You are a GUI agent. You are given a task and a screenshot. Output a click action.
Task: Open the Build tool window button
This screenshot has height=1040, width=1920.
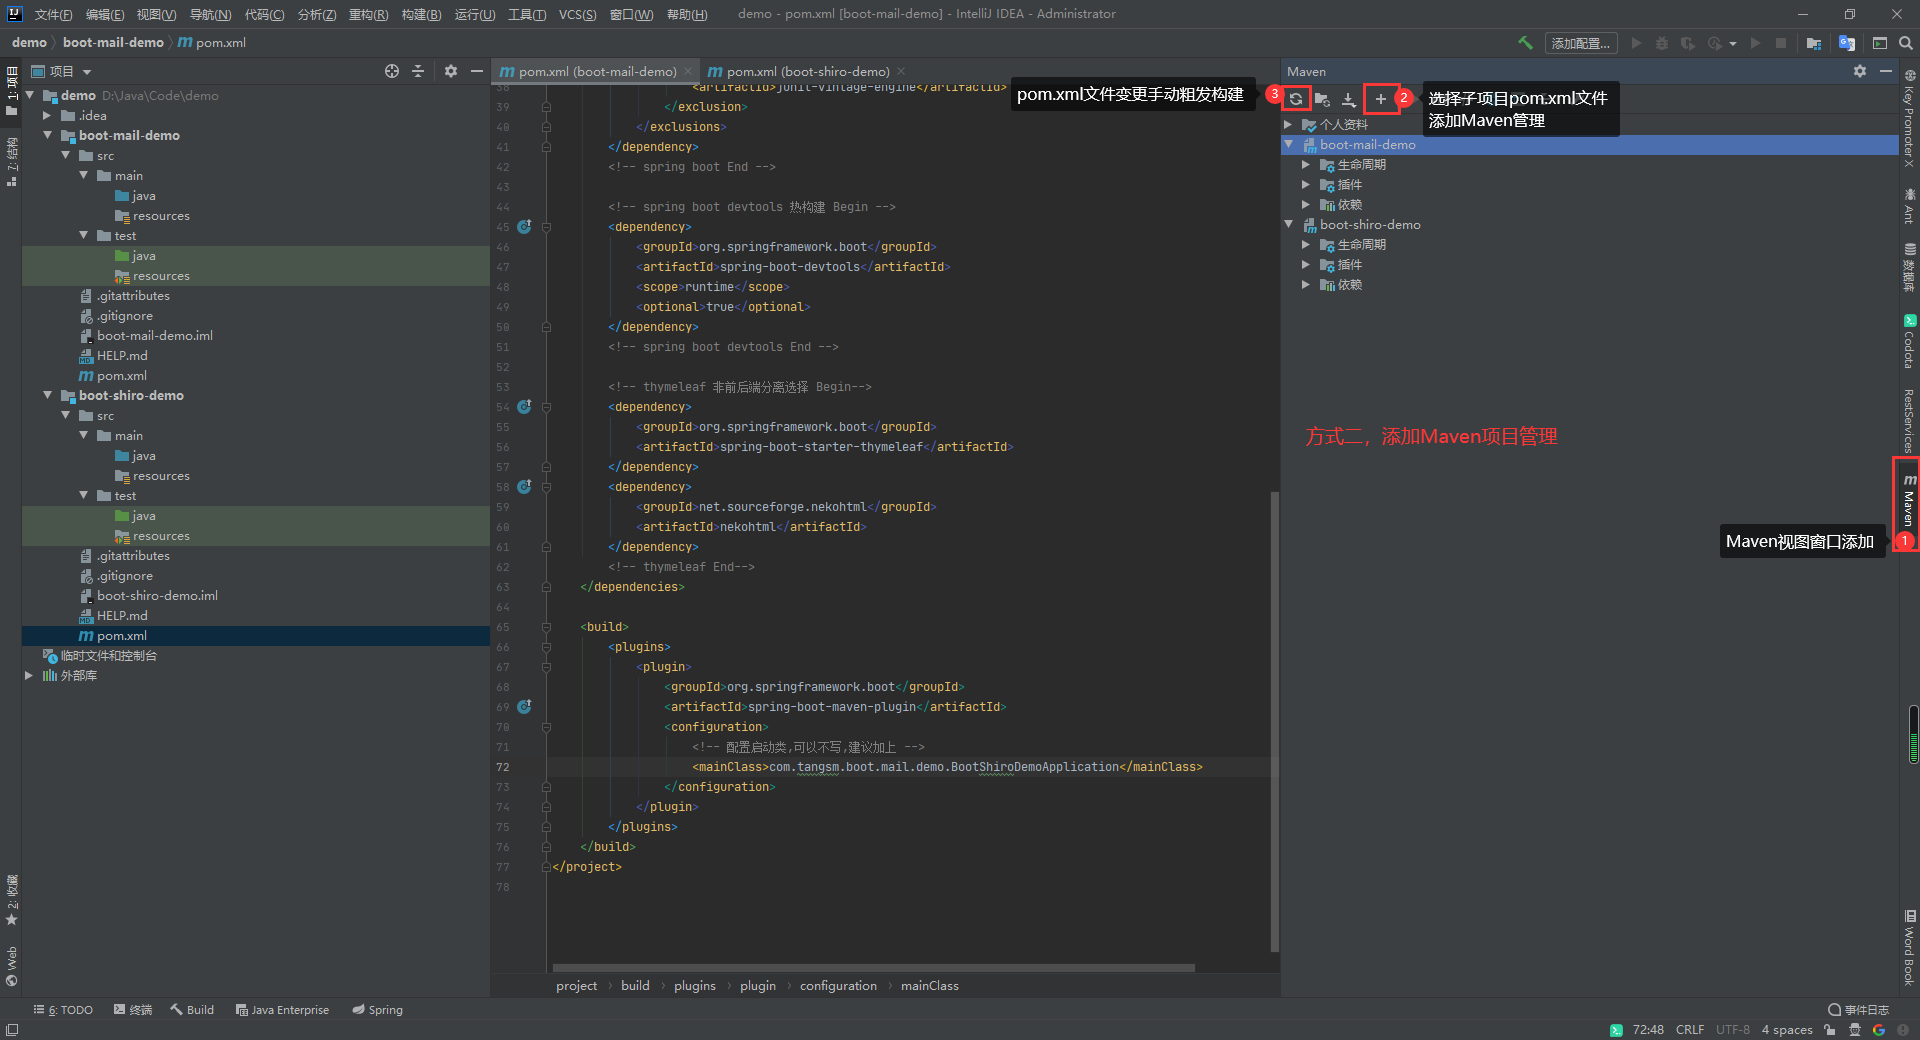pos(192,1010)
